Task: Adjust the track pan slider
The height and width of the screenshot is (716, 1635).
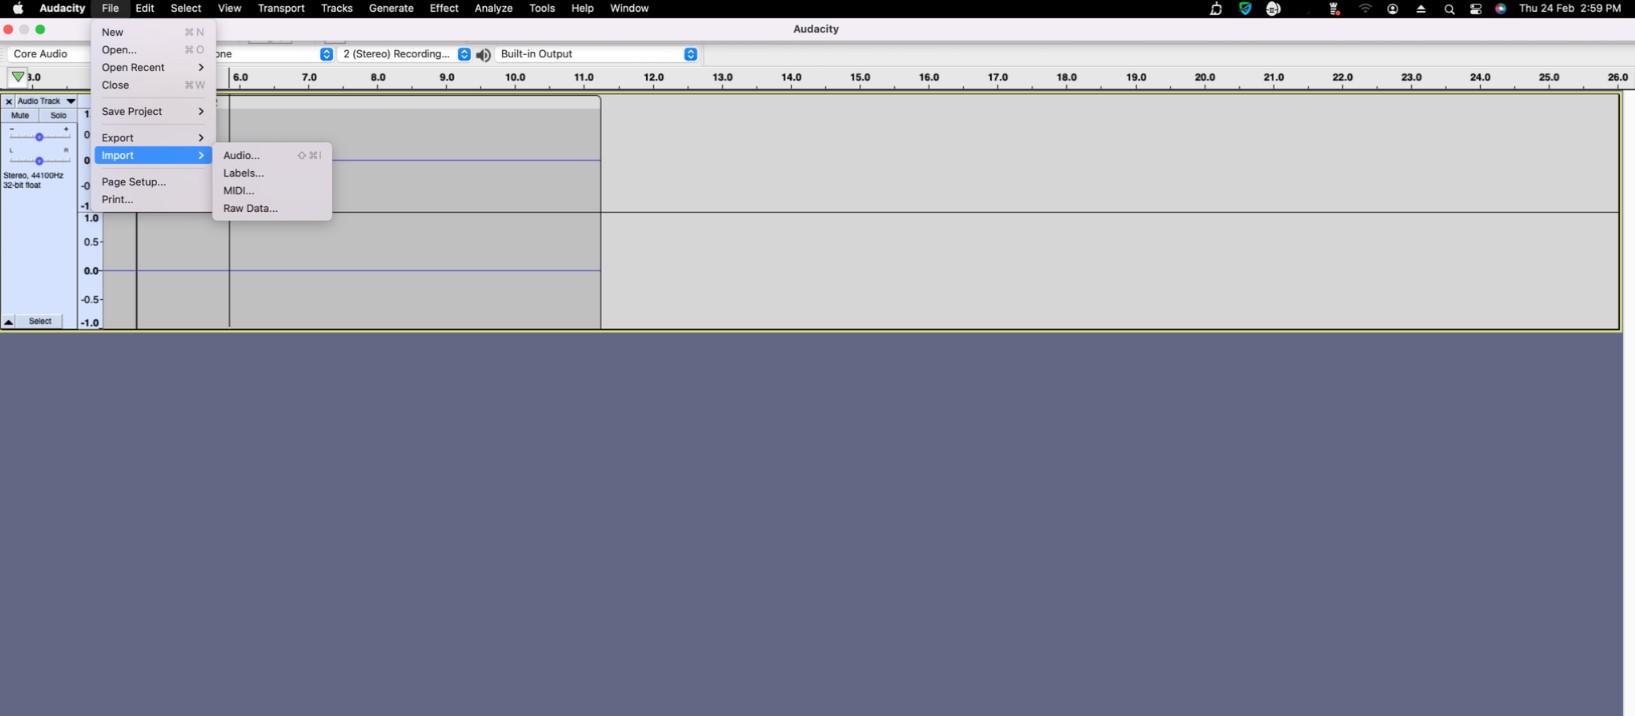Action: pos(39,160)
